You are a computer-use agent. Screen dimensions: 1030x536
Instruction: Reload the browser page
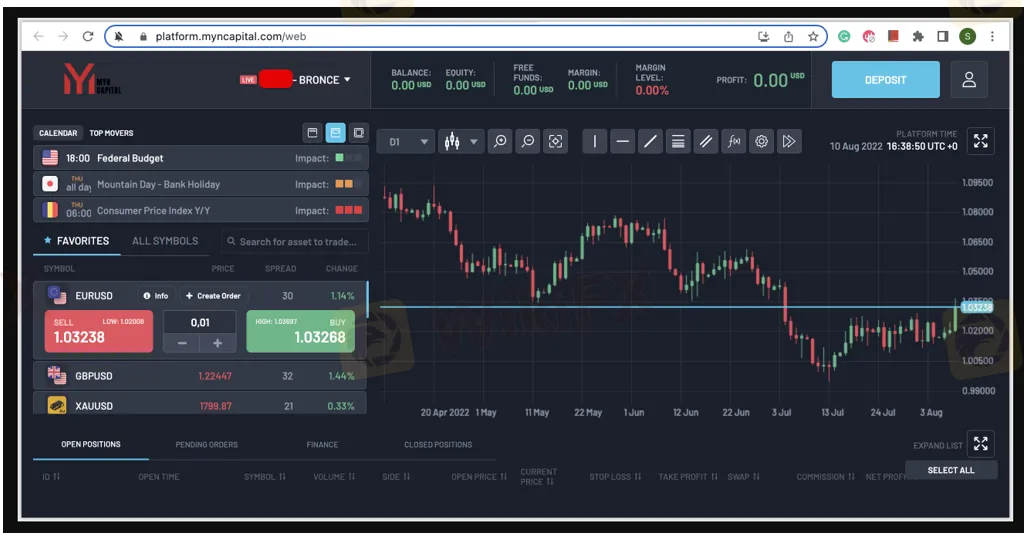click(x=88, y=36)
